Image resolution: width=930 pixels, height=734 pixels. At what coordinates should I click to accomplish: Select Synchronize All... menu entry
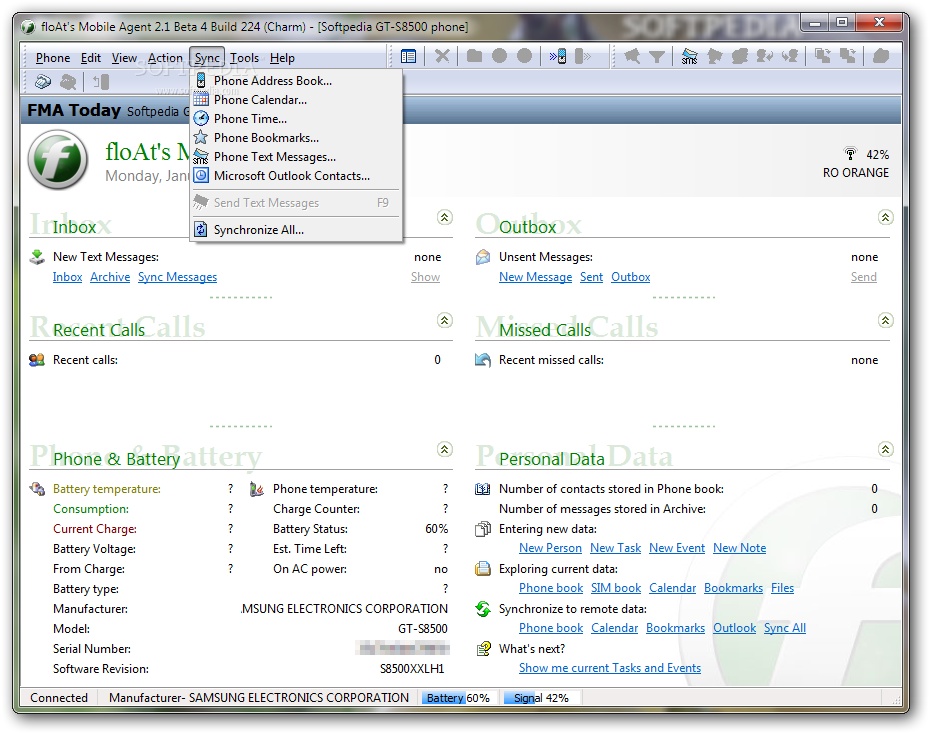(x=296, y=229)
